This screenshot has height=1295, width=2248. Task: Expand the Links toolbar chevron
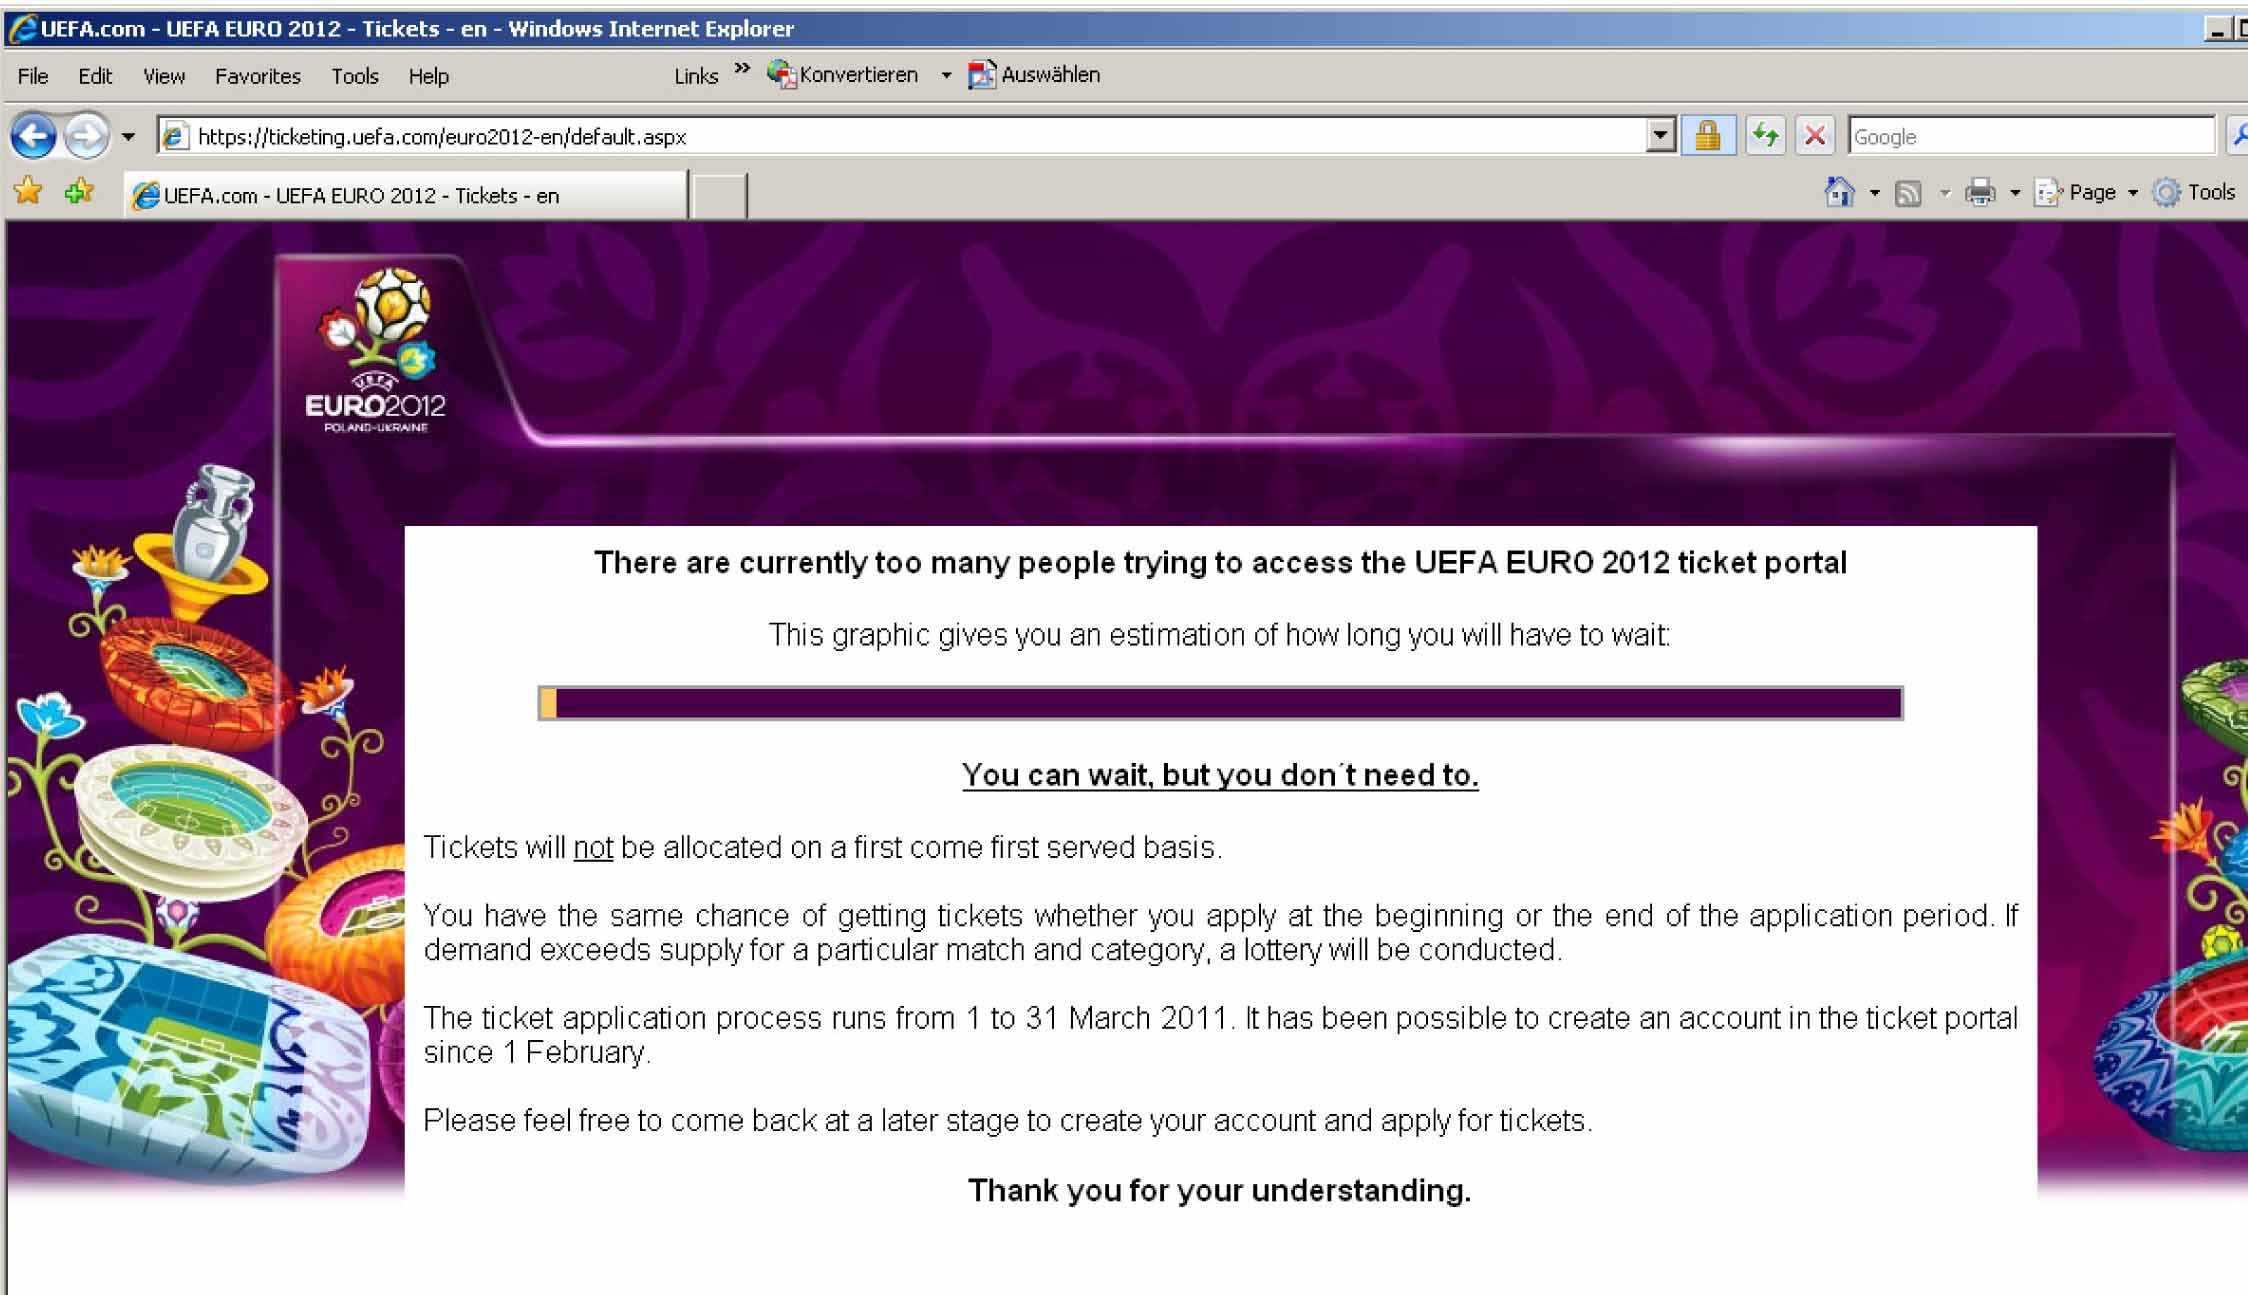(x=742, y=69)
